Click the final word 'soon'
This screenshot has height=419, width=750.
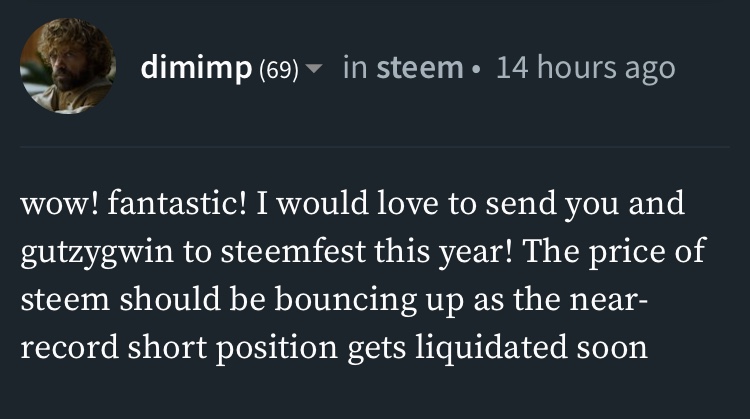(x=612, y=349)
